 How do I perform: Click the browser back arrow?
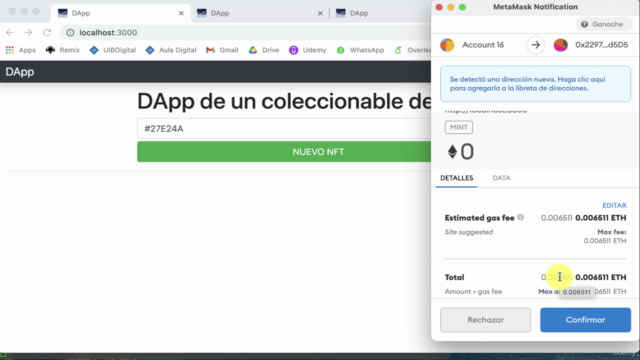pos(10,32)
